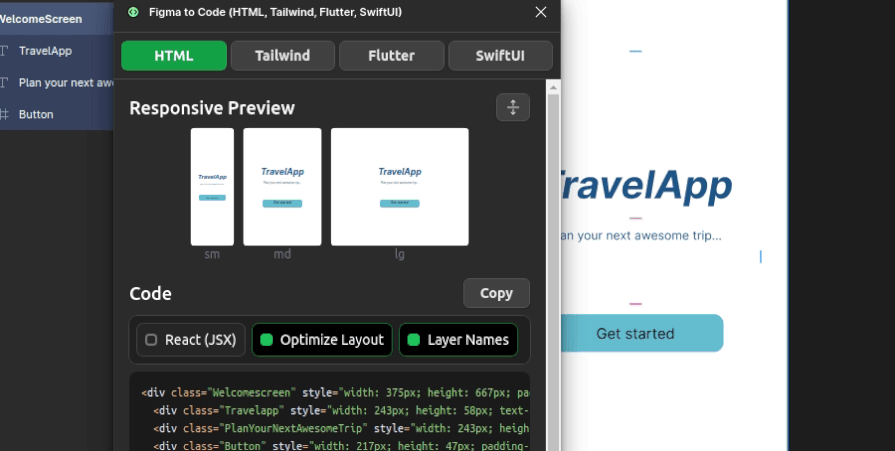Open the Flutter code tab
The image size is (895, 451).
tap(391, 56)
